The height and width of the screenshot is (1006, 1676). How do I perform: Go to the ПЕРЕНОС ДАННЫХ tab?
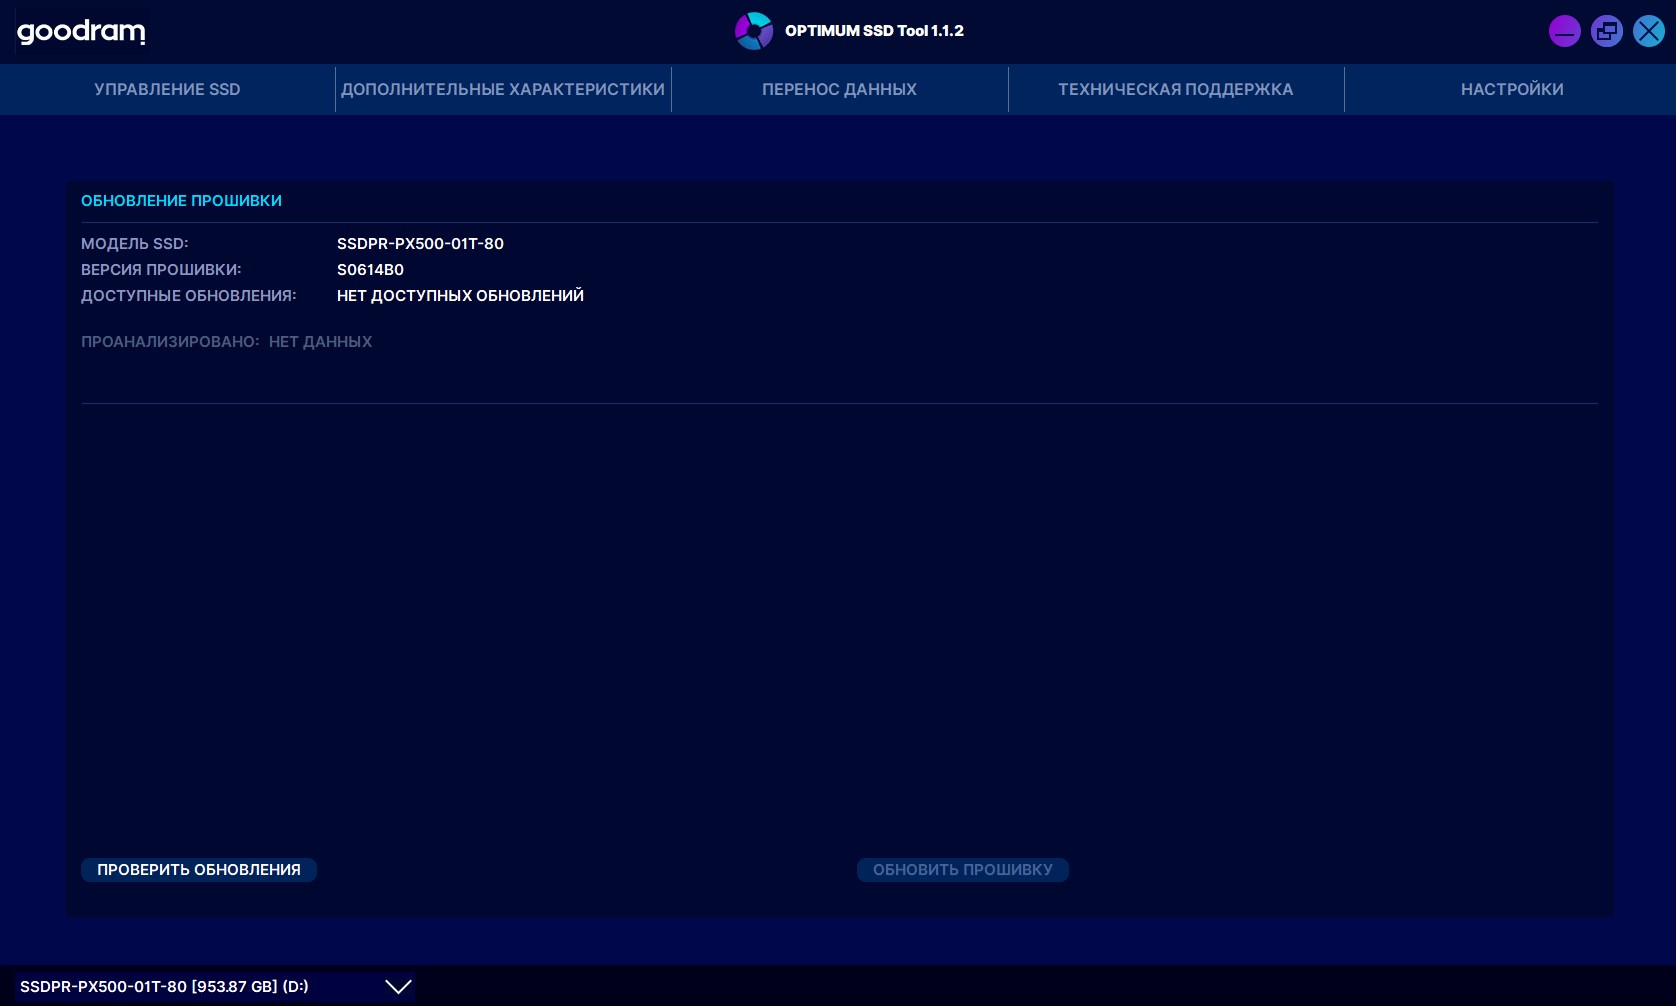pyautogui.click(x=839, y=89)
